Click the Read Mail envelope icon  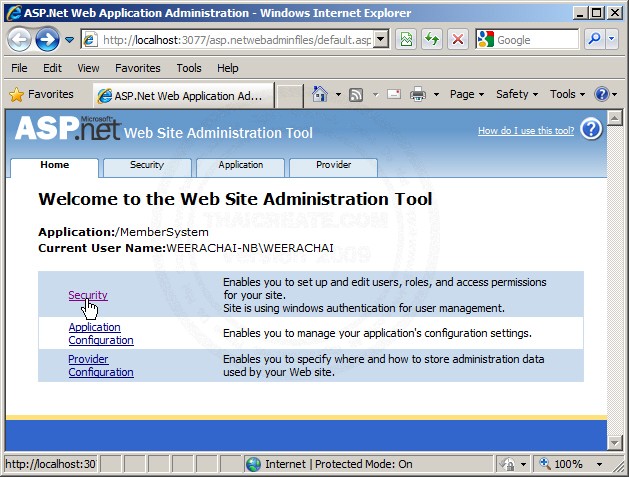click(x=394, y=94)
